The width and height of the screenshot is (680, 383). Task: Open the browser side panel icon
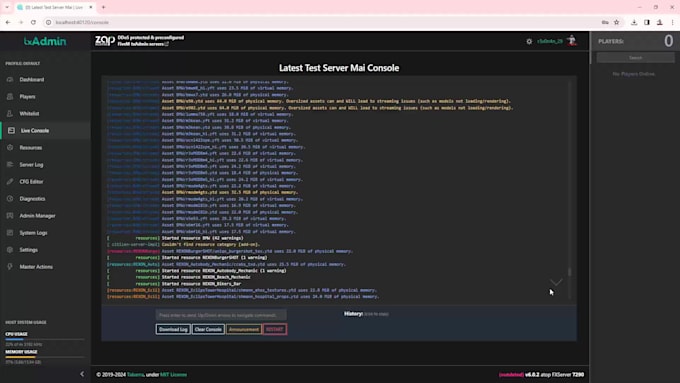point(647,22)
